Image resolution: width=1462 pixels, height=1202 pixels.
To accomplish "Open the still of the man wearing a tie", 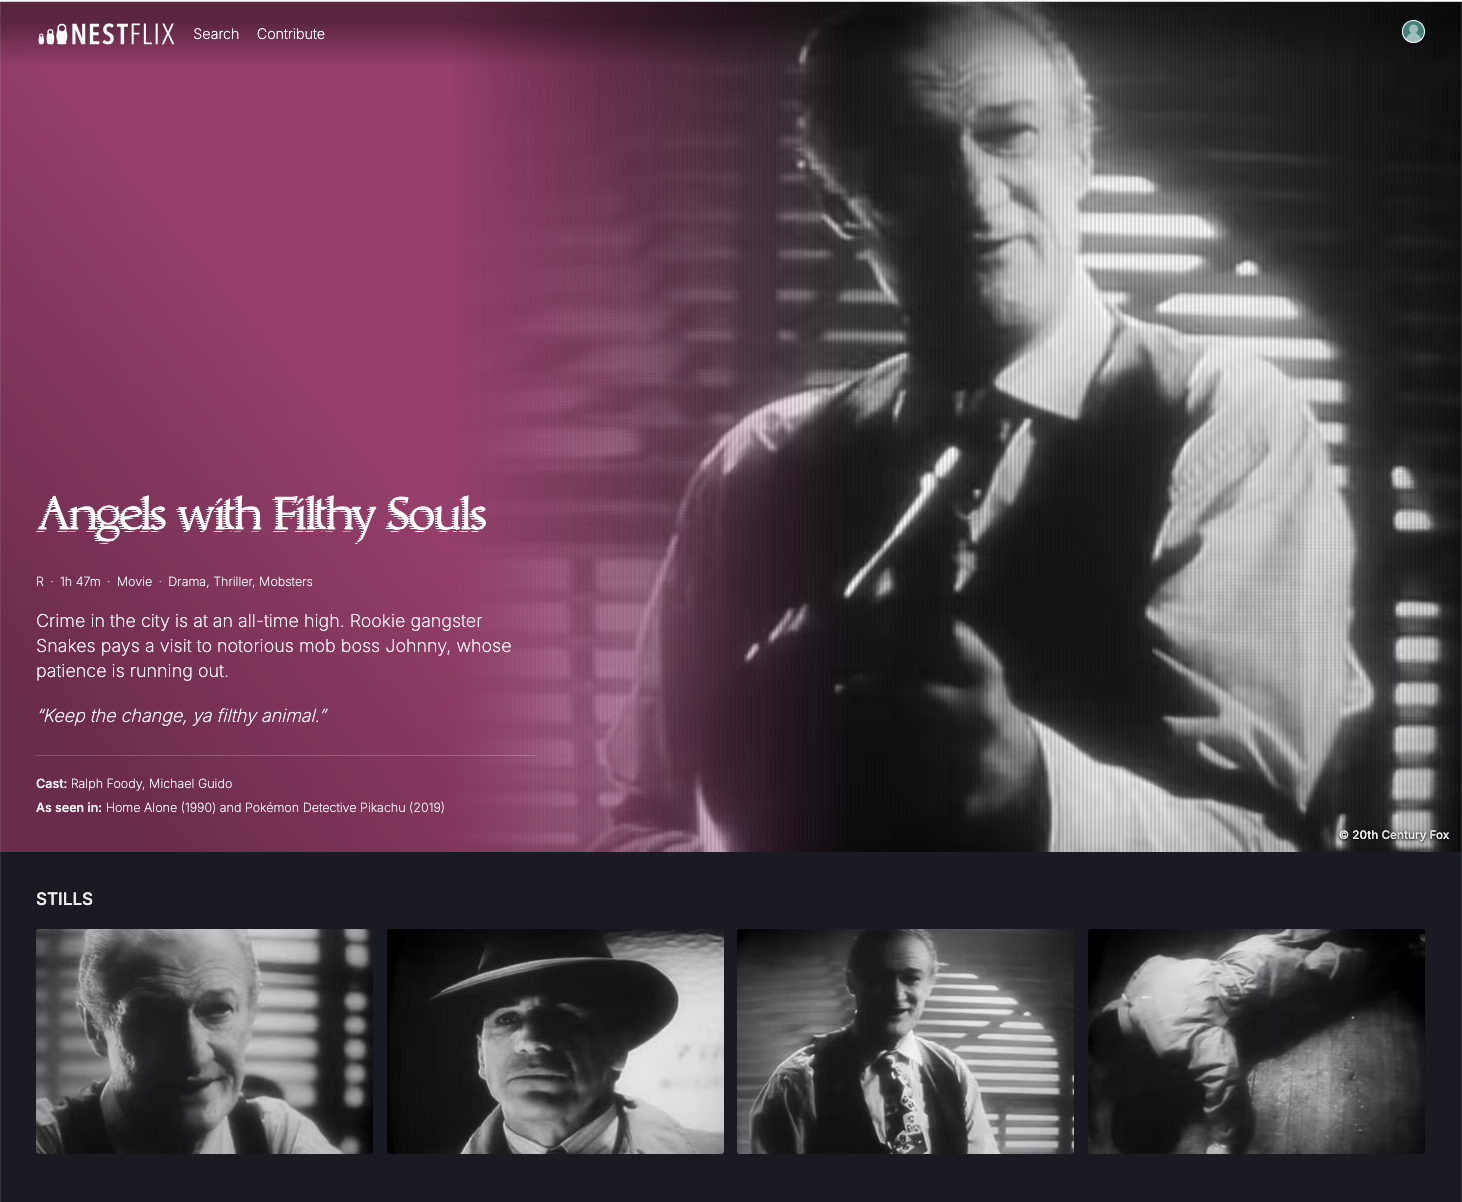I will 905,1042.
